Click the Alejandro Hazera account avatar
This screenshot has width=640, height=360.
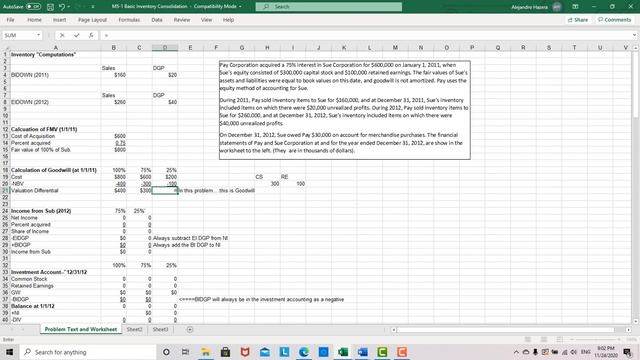557,7
